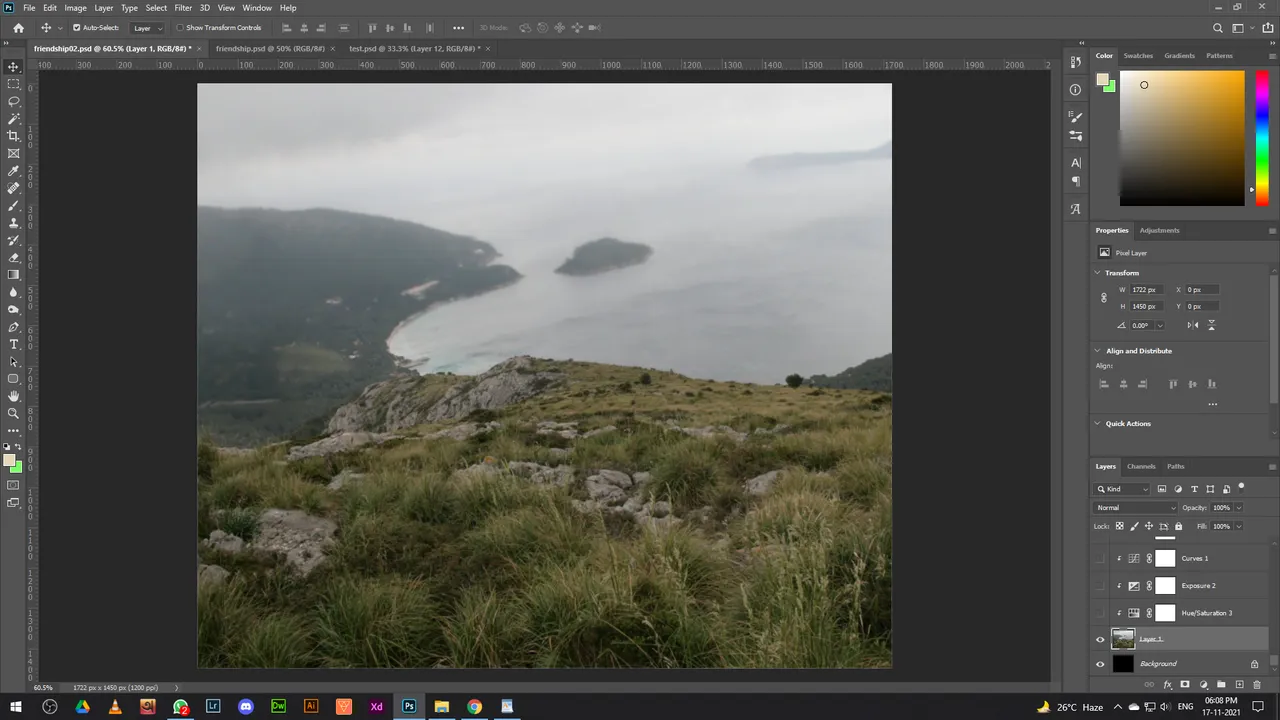Image resolution: width=1280 pixels, height=720 pixels.
Task: Select the Spot Healing Brush tool
Action: pyautogui.click(x=14, y=188)
